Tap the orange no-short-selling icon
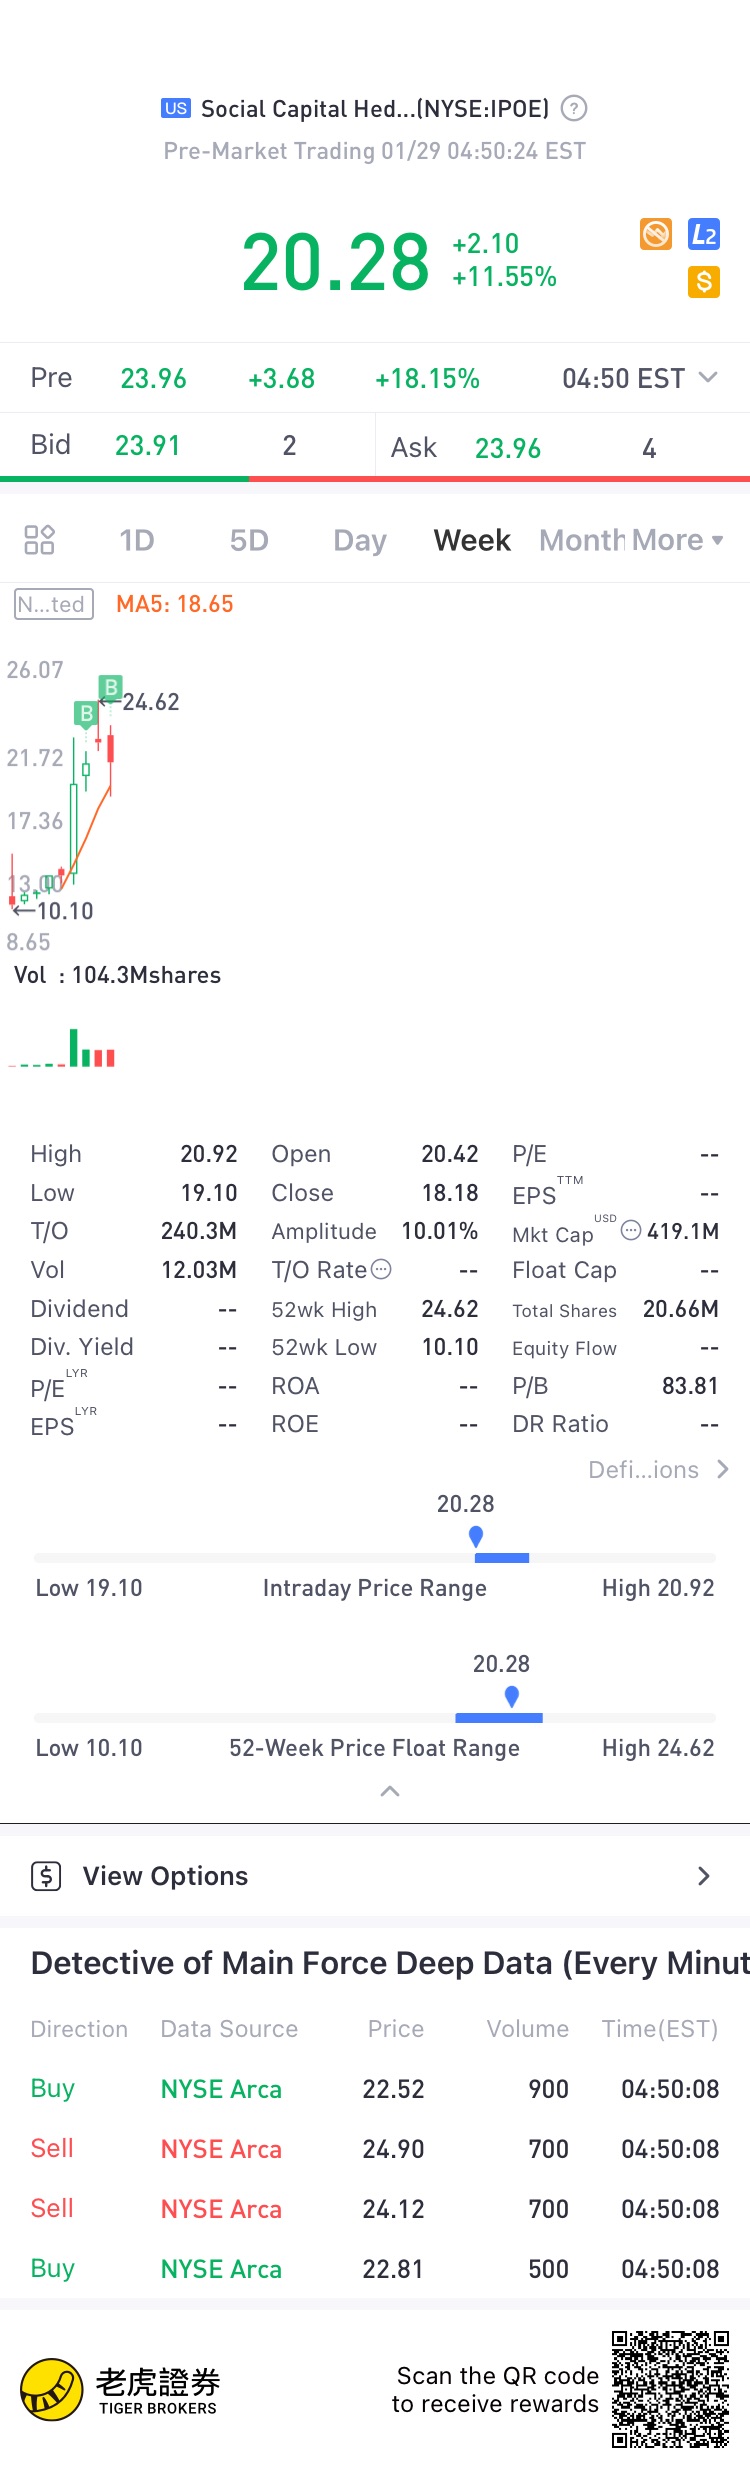Screen dimensions: 750x2470 click(x=656, y=234)
